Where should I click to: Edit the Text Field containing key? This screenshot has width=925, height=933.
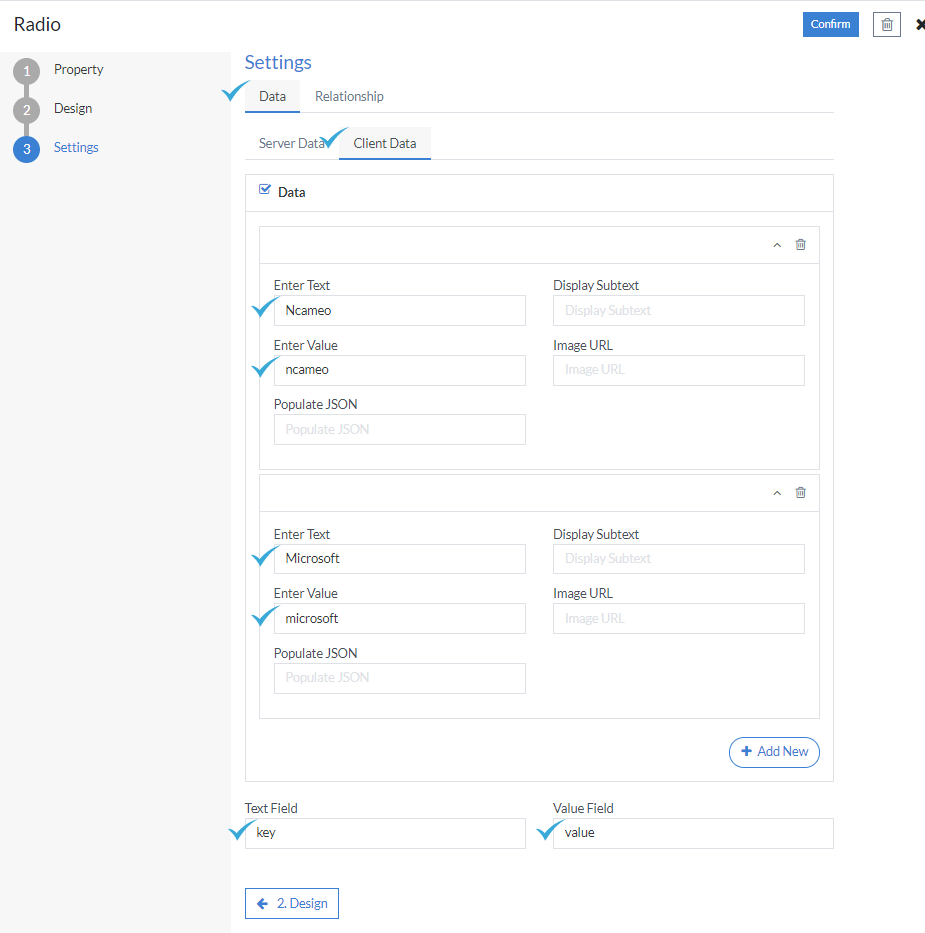(385, 833)
